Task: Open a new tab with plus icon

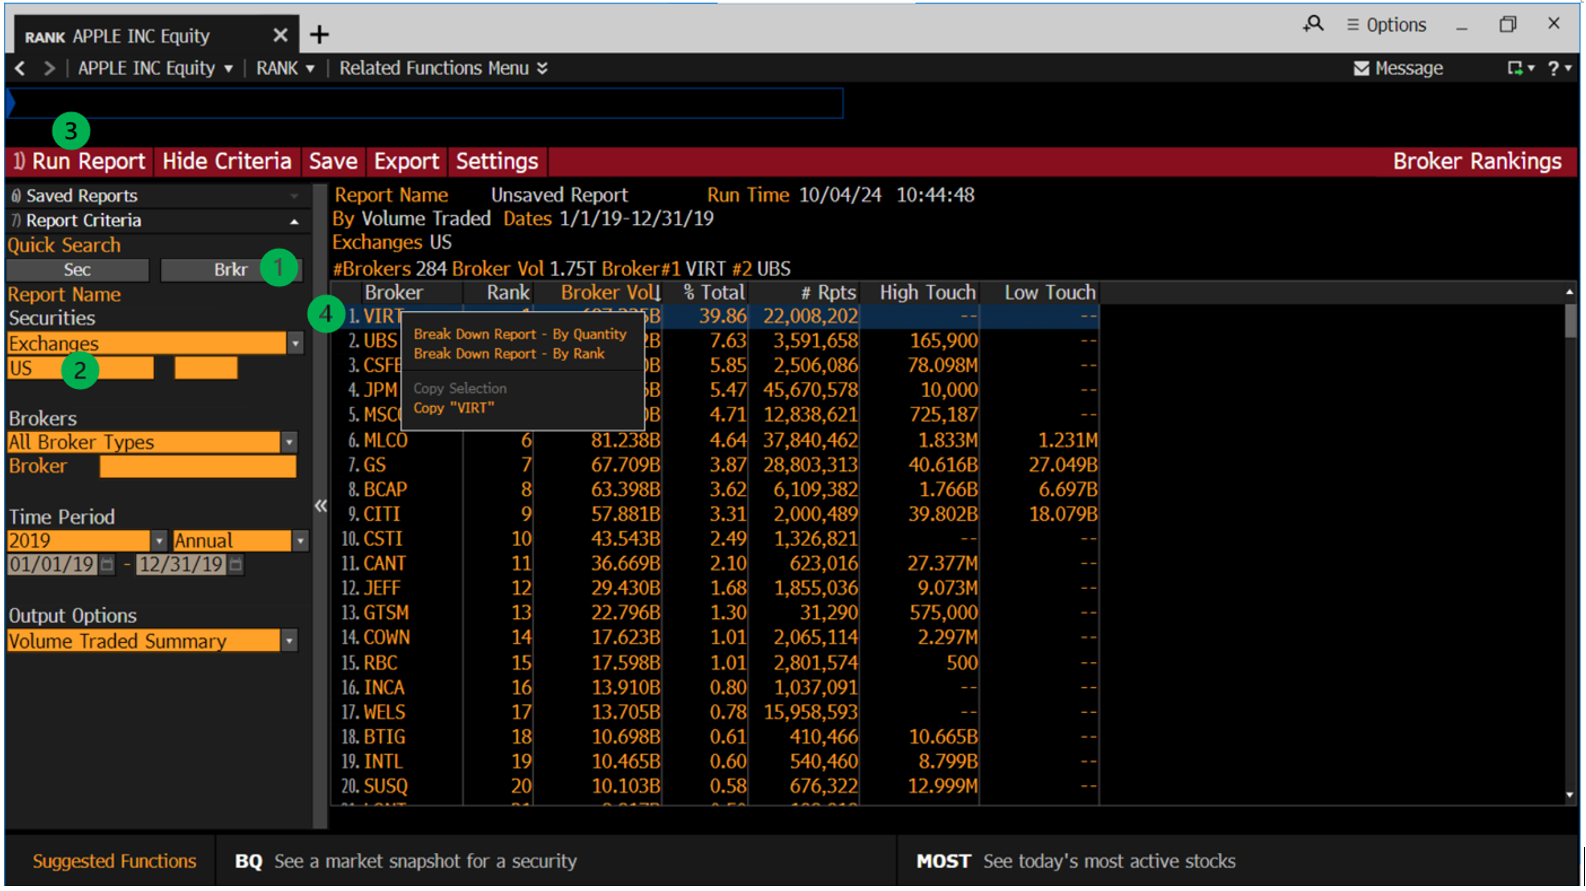Action: tap(319, 35)
